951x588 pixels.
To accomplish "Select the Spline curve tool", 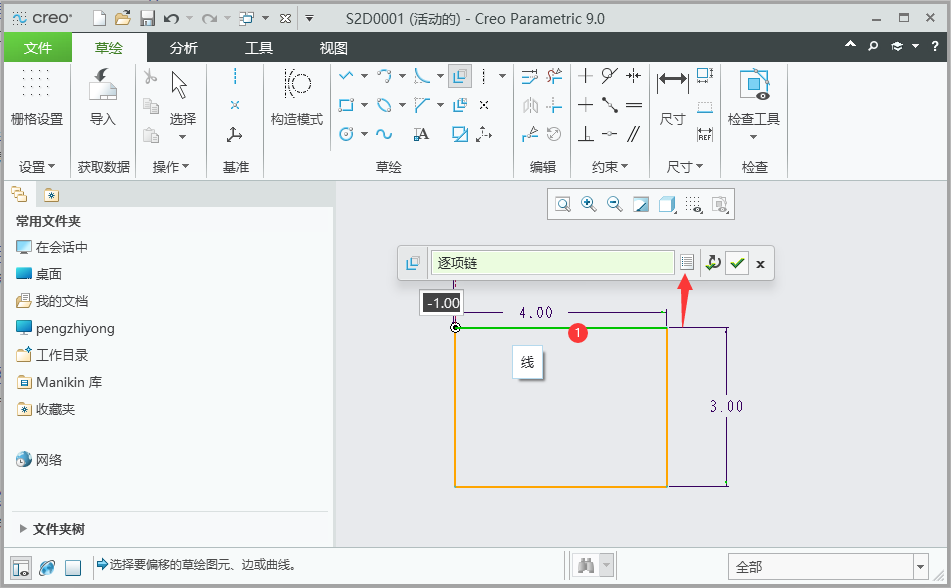I will point(384,134).
